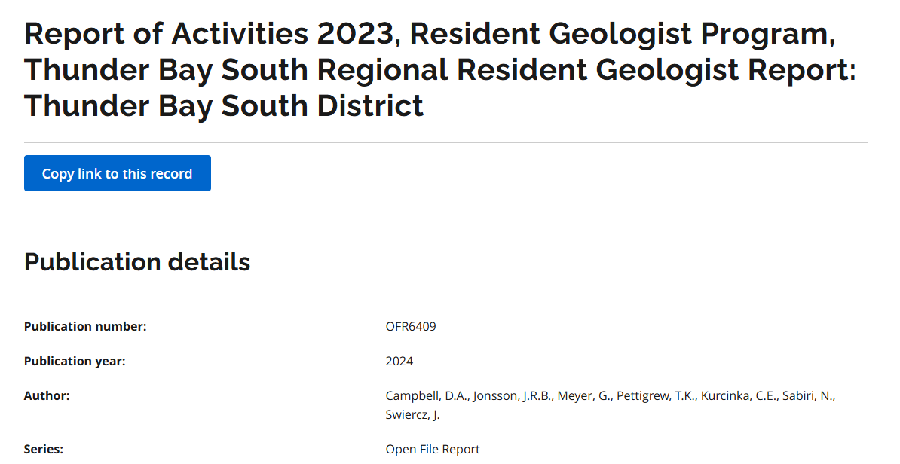Click the Publication year label
This screenshot has width=900, height=464.
pyautogui.click(x=75, y=361)
